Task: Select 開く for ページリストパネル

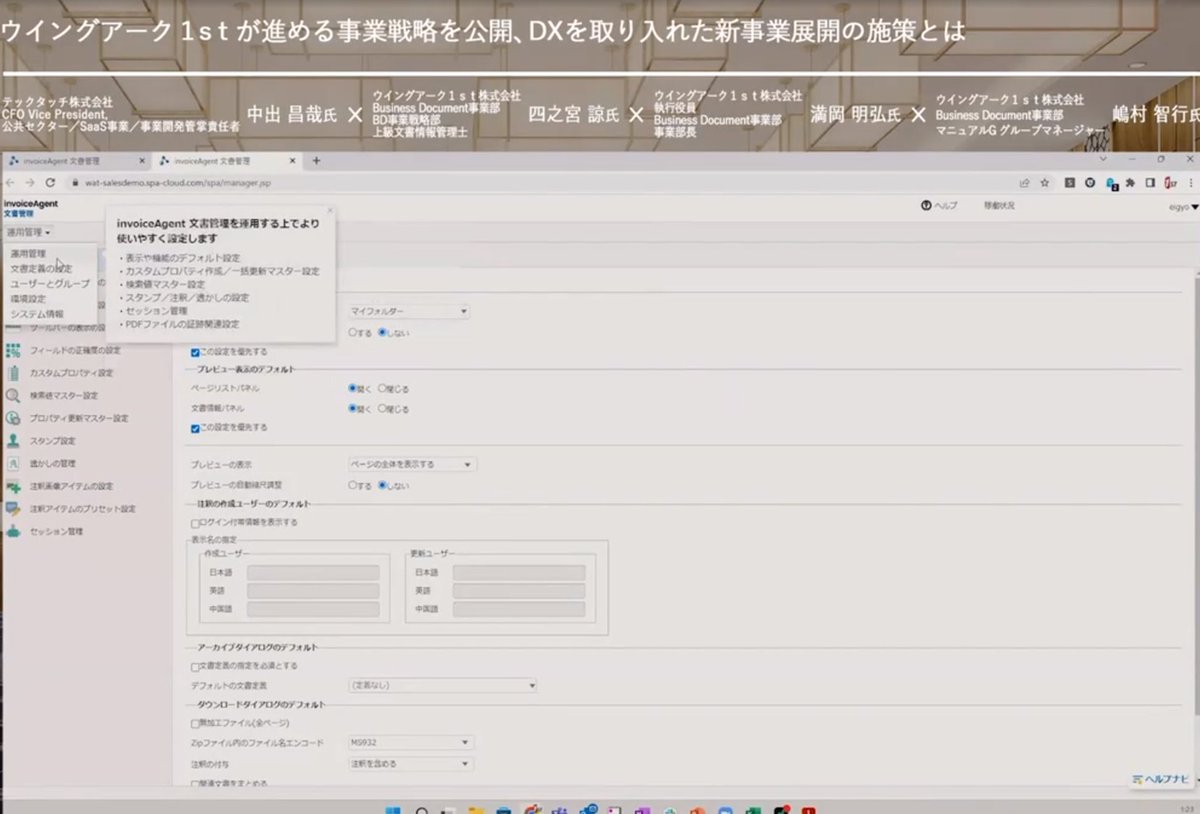Action: [352, 388]
